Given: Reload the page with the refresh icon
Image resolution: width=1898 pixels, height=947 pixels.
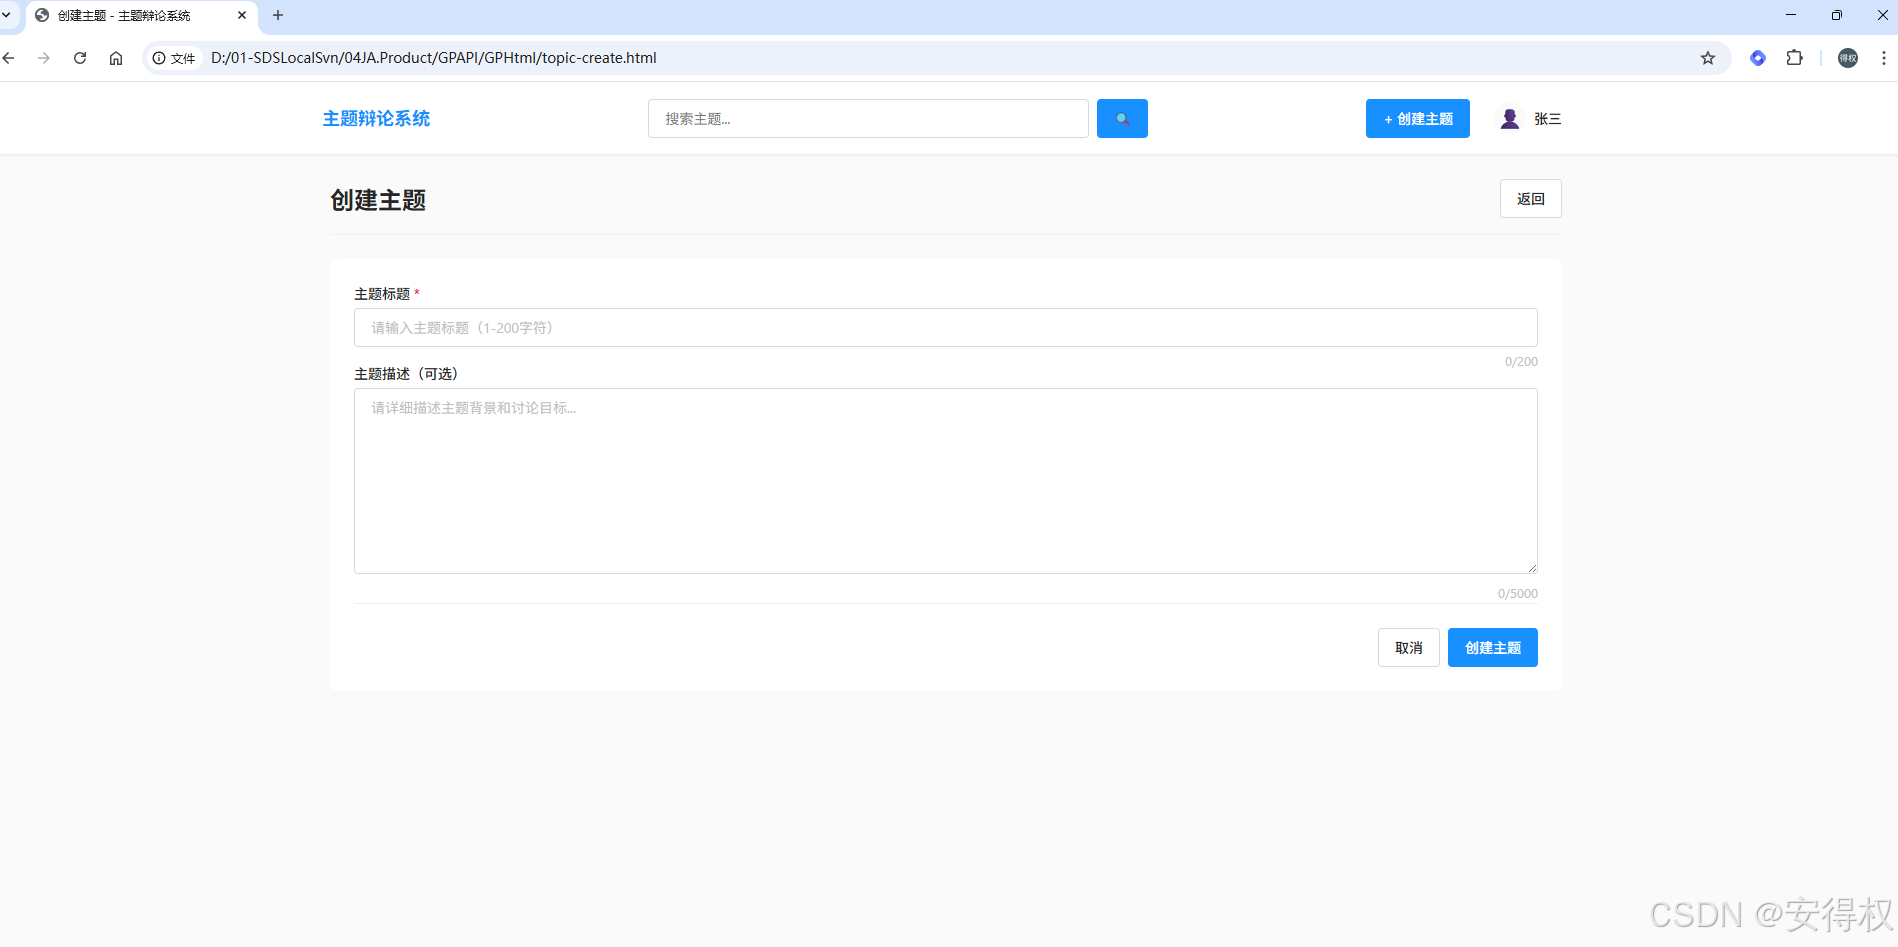Looking at the screenshot, I should click(x=80, y=58).
